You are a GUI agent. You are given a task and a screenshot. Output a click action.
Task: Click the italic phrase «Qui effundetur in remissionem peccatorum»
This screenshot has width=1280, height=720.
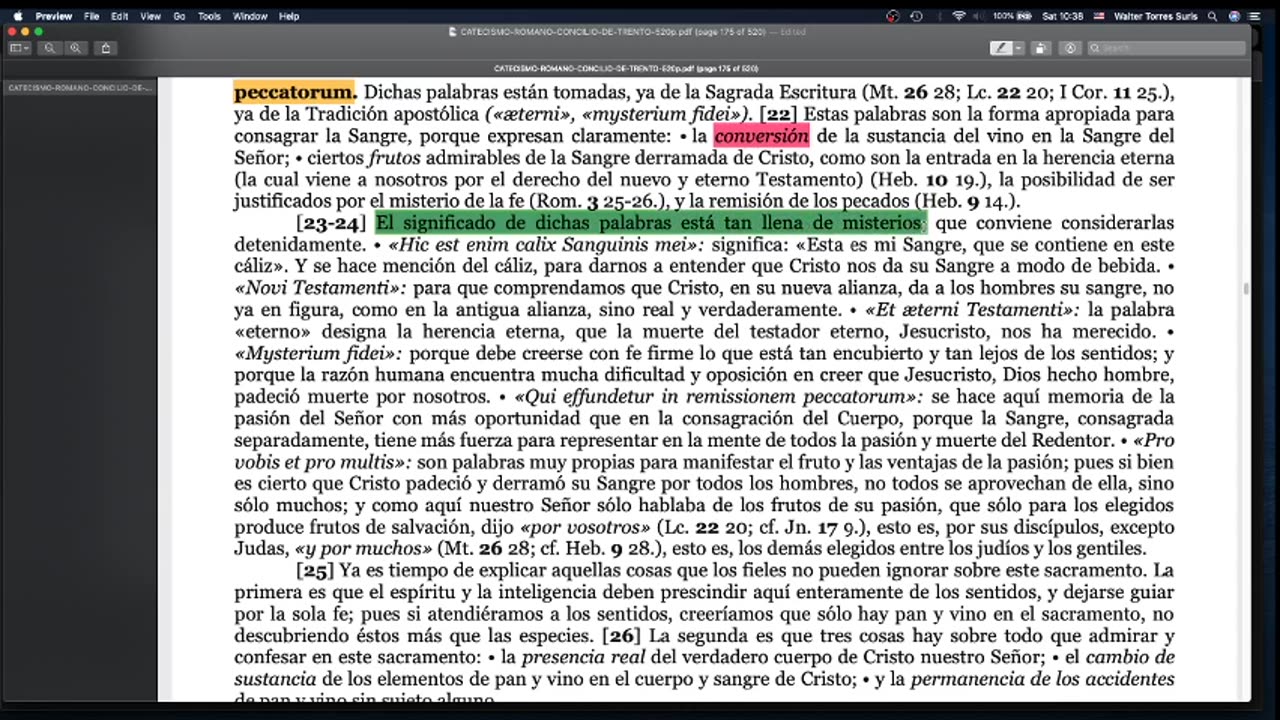point(719,397)
